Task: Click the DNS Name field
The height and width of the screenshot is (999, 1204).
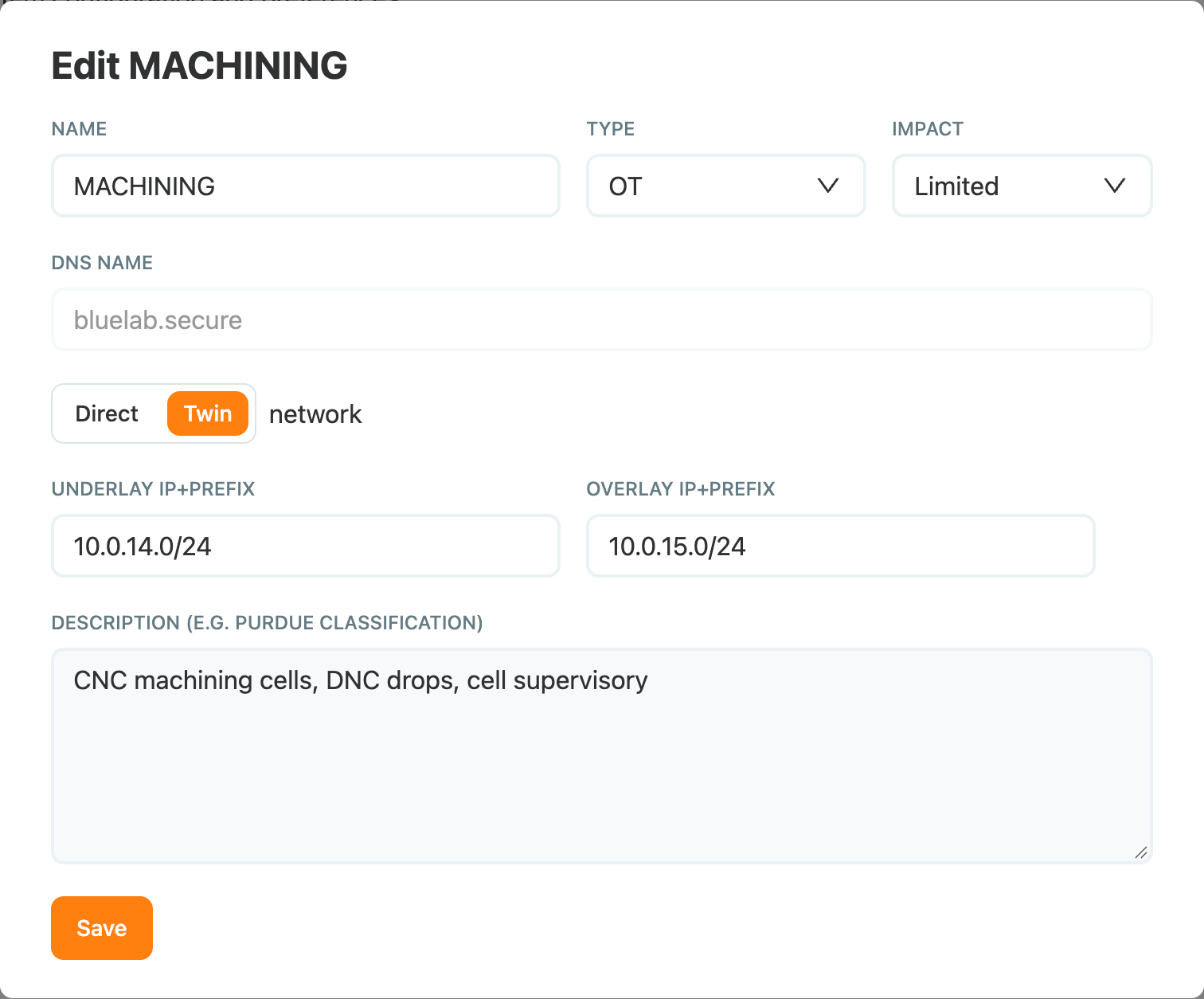Action: [x=602, y=320]
